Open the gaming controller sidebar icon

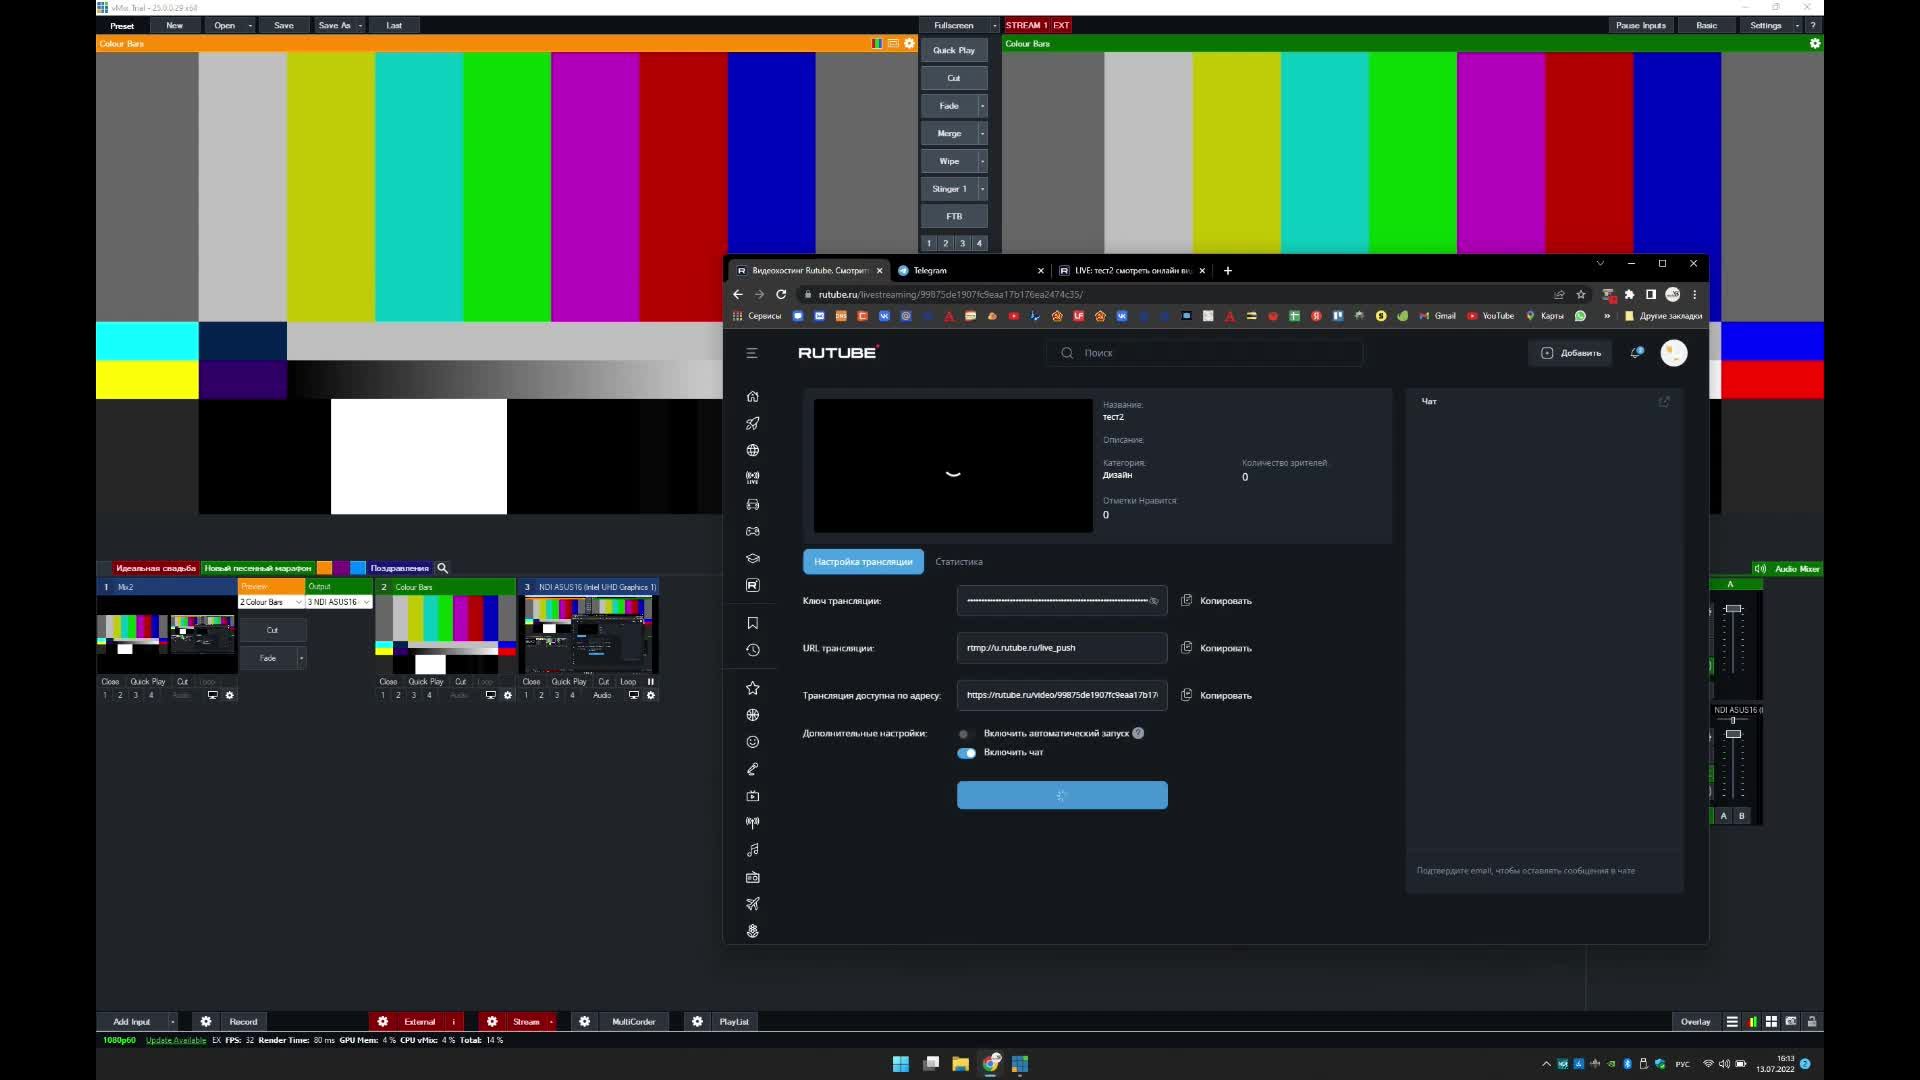[x=753, y=532]
